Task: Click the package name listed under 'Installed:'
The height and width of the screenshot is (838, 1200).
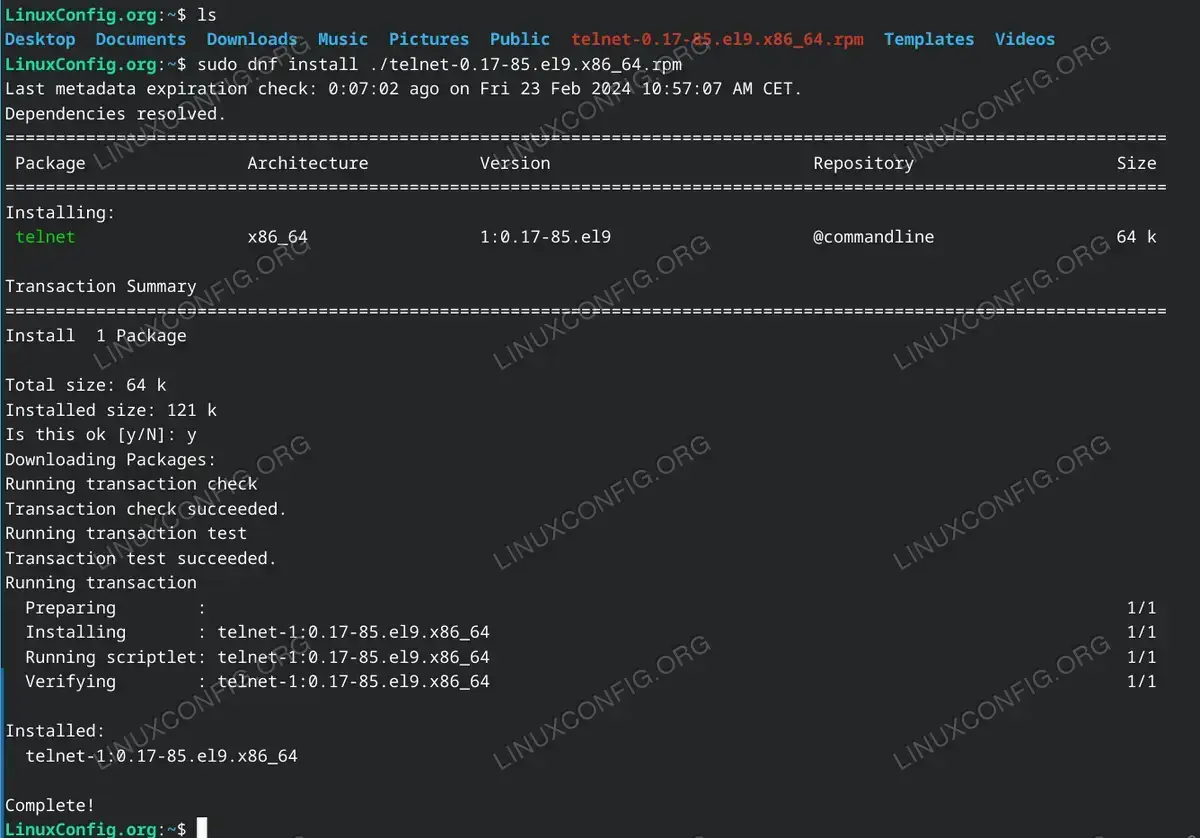Action: point(161,756)
